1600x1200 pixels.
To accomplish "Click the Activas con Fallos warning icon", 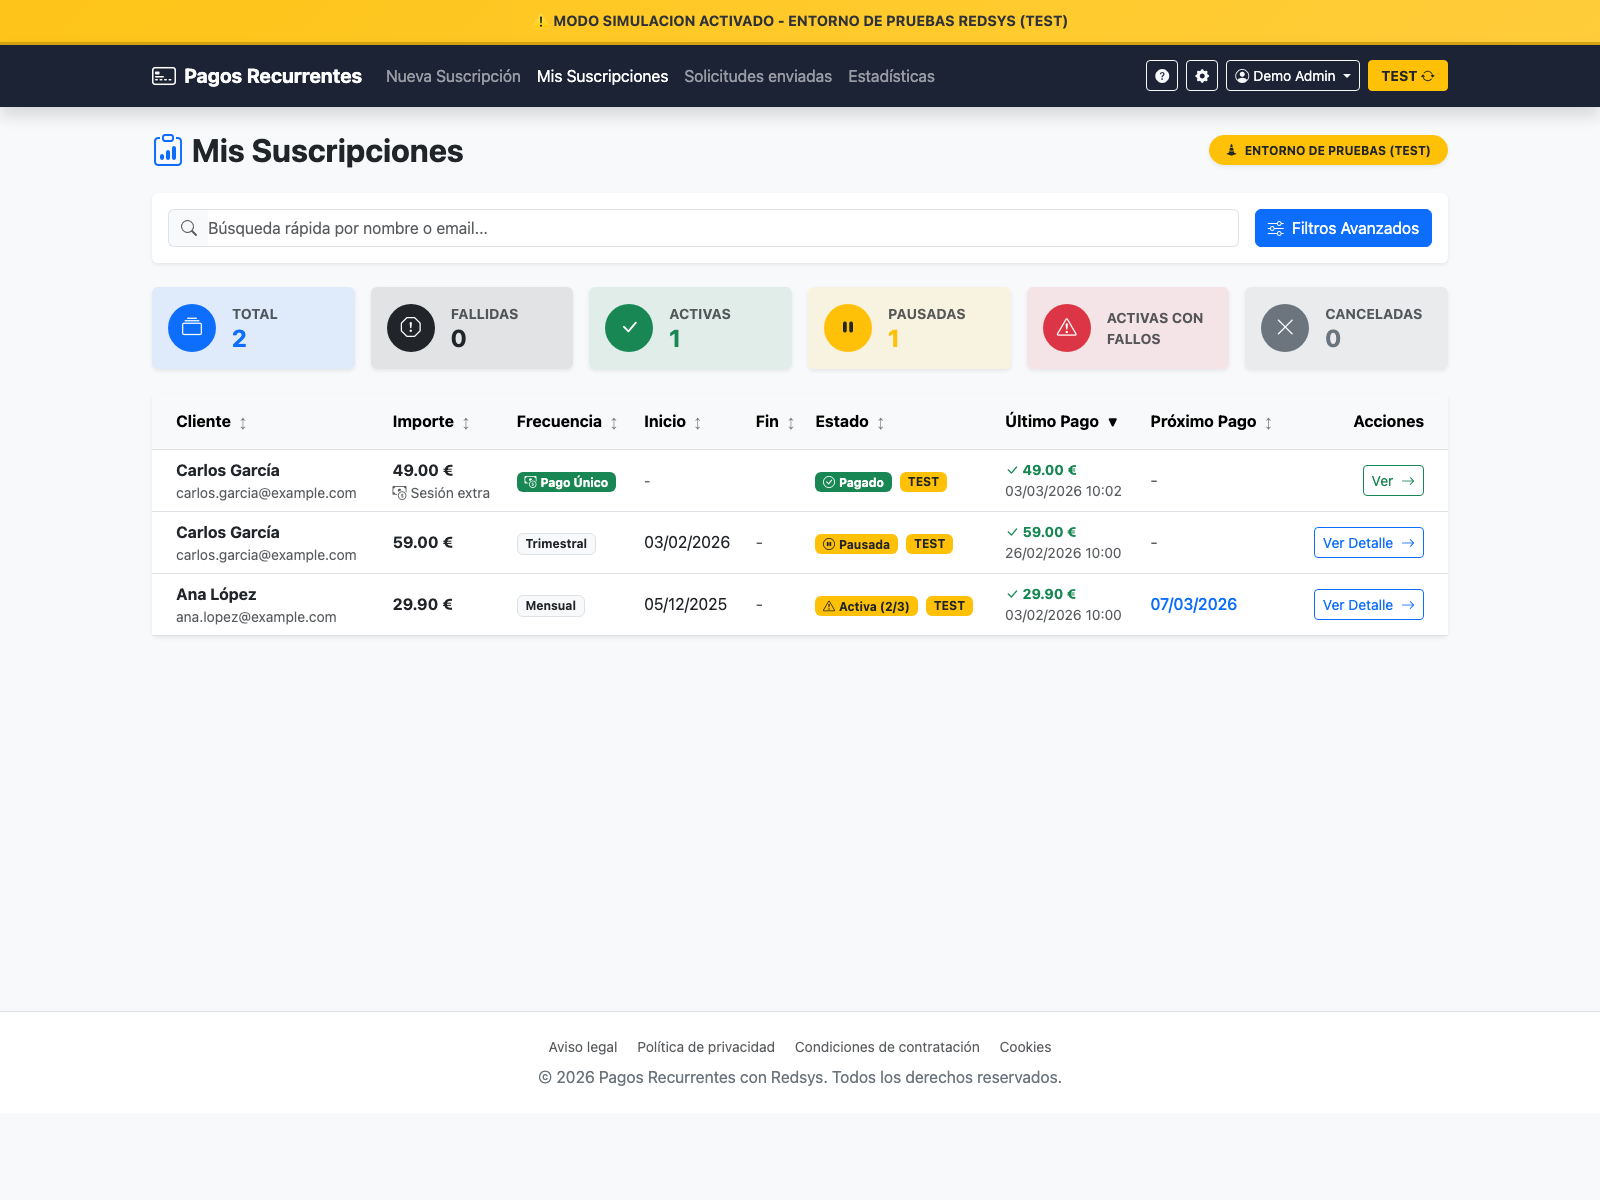I will point(1066,327).
